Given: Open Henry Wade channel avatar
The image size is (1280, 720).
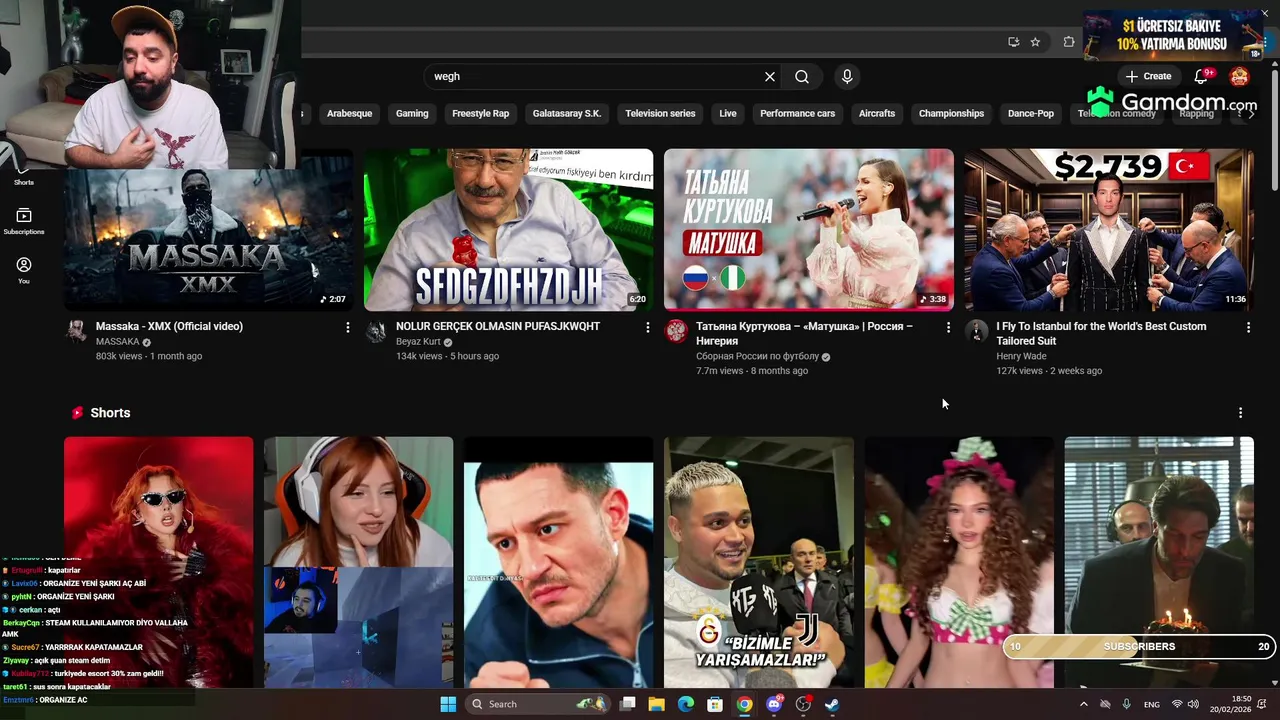Looking at the screenshot, I should pos(977,332).
